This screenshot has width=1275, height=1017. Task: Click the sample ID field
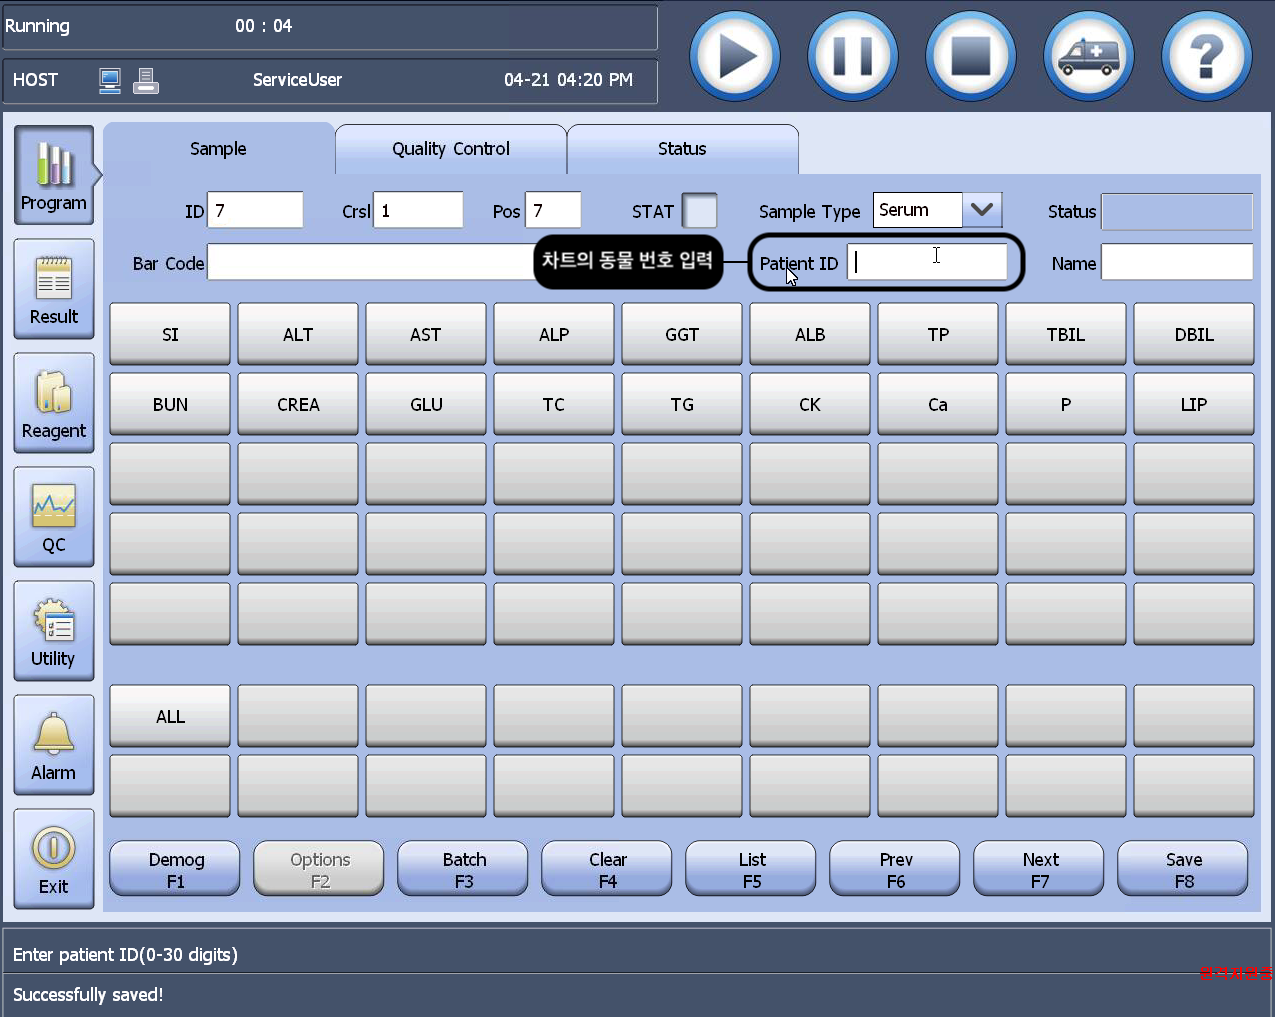255,211
